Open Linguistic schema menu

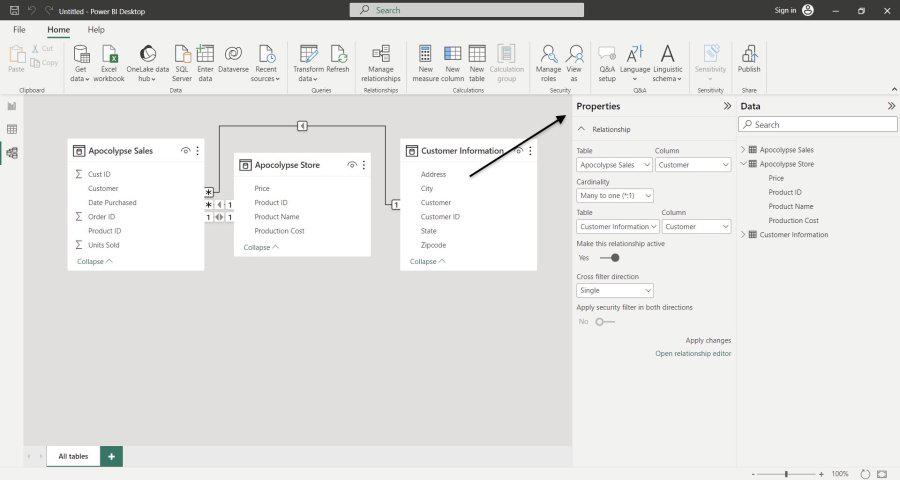click(668, 63)
